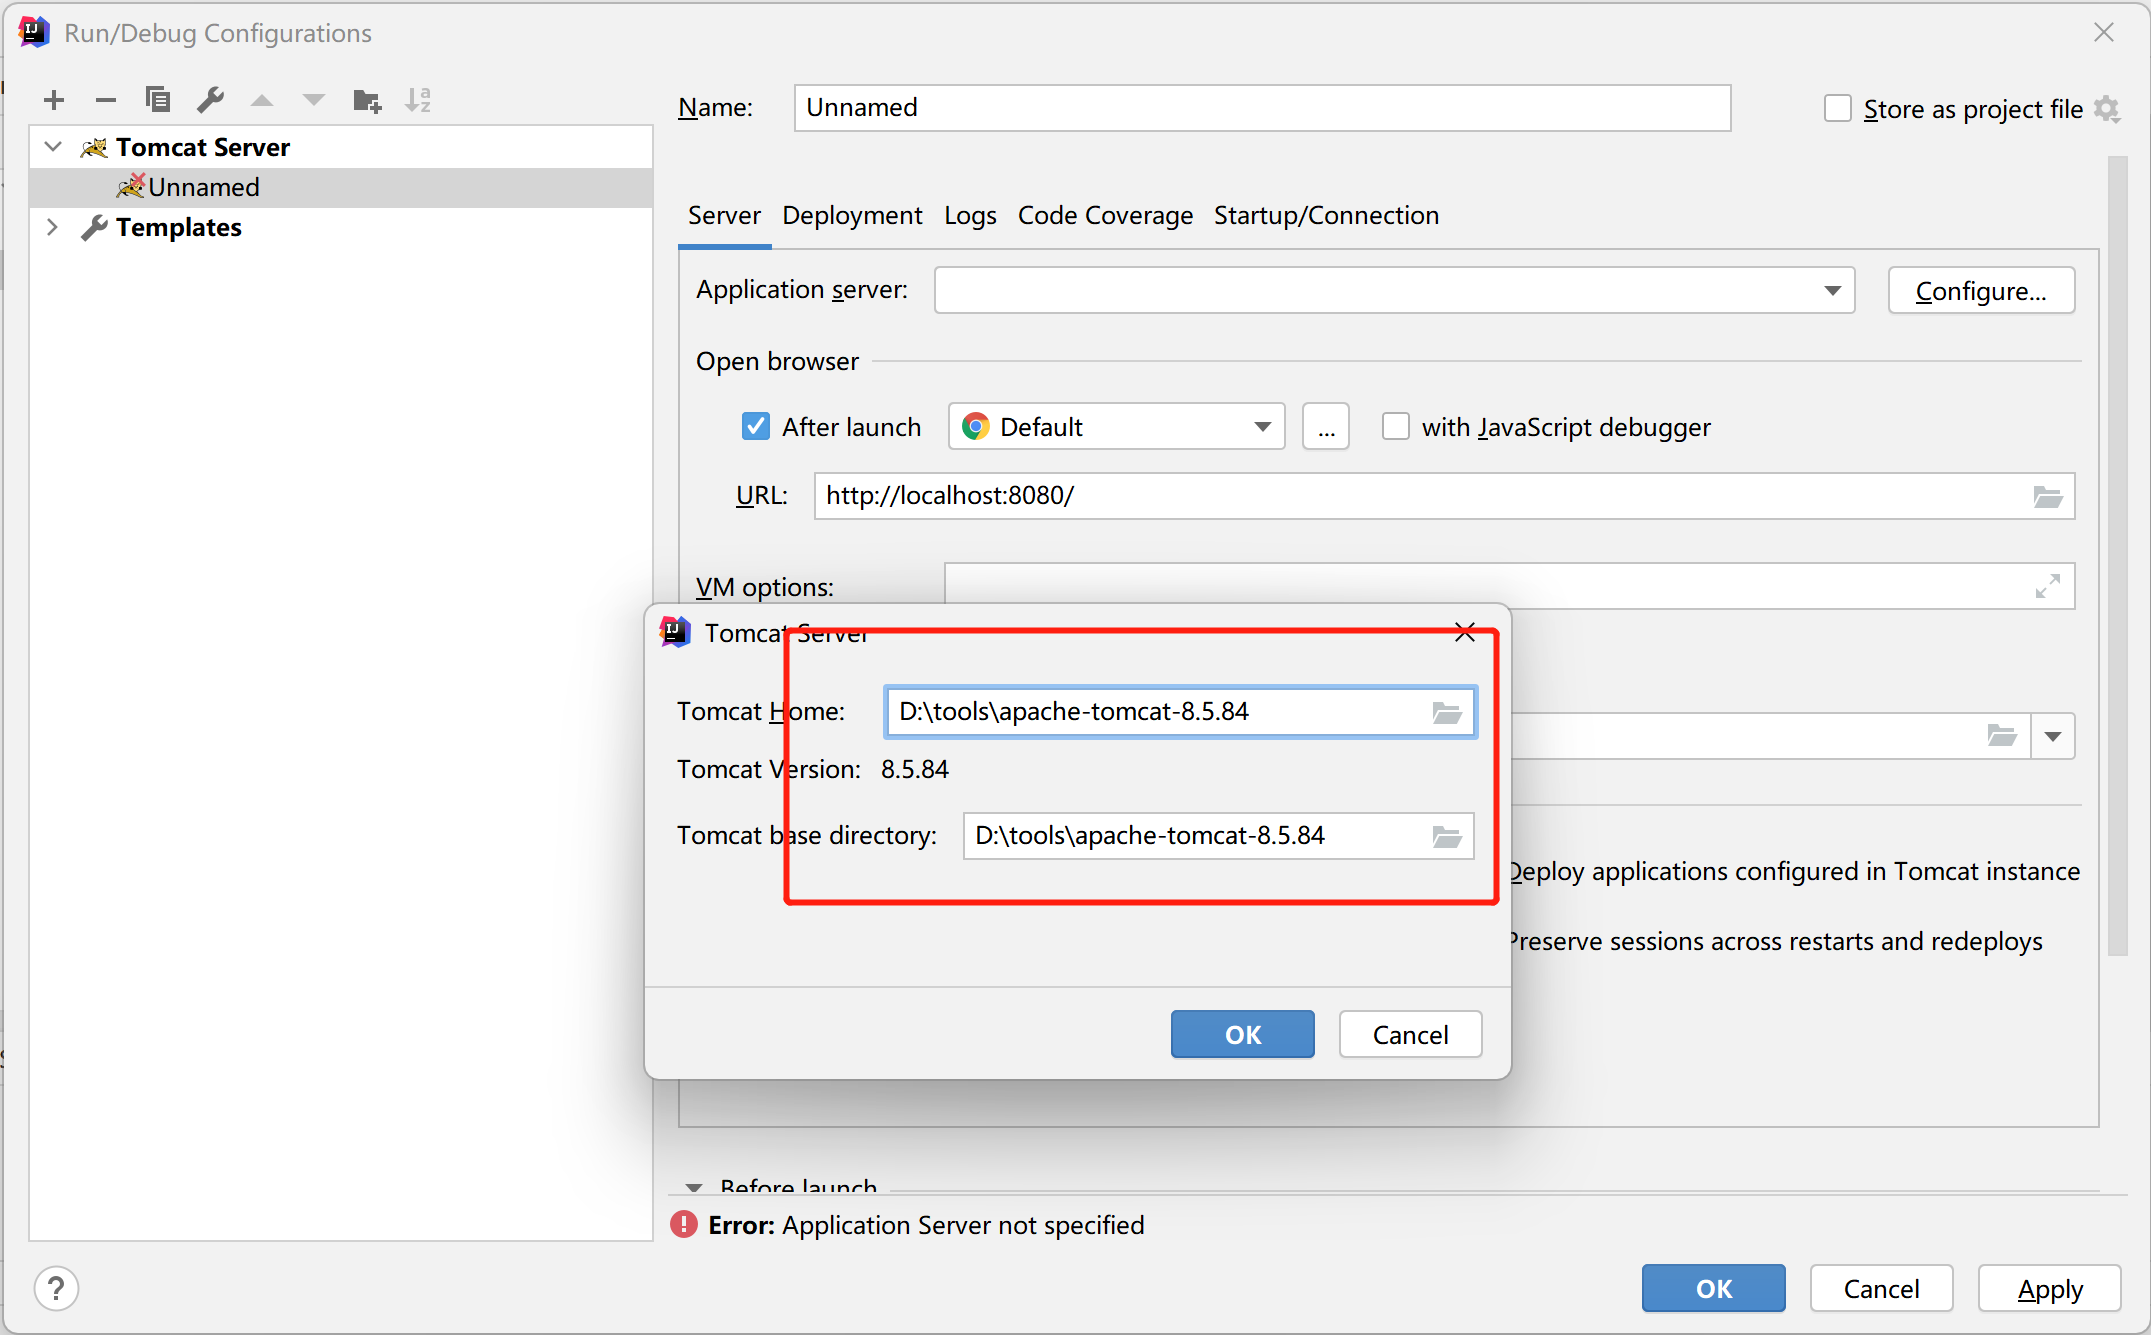Screen dimensions: 2151x1335
Task: Remove the selected configuration with minus icon
Action: (x=106, y=100)
